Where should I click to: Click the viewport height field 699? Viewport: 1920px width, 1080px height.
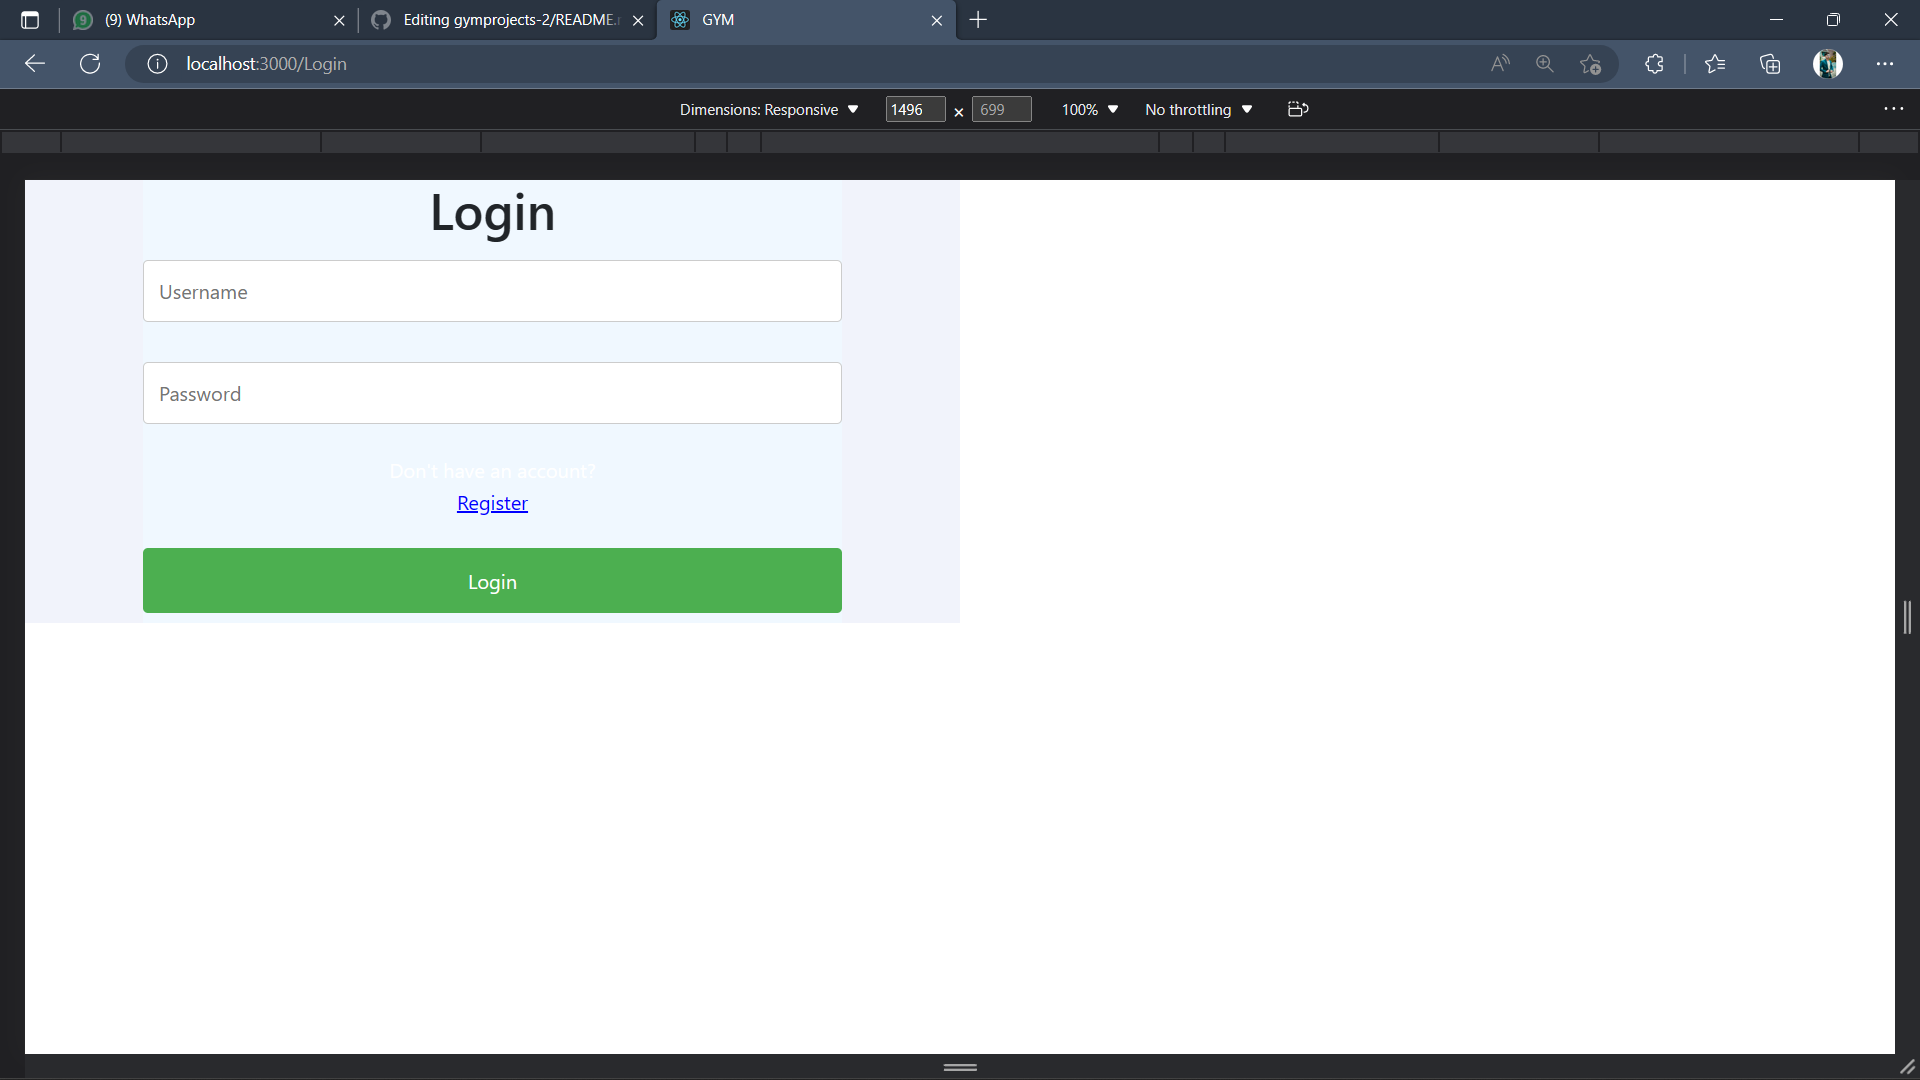point(1001,110)
